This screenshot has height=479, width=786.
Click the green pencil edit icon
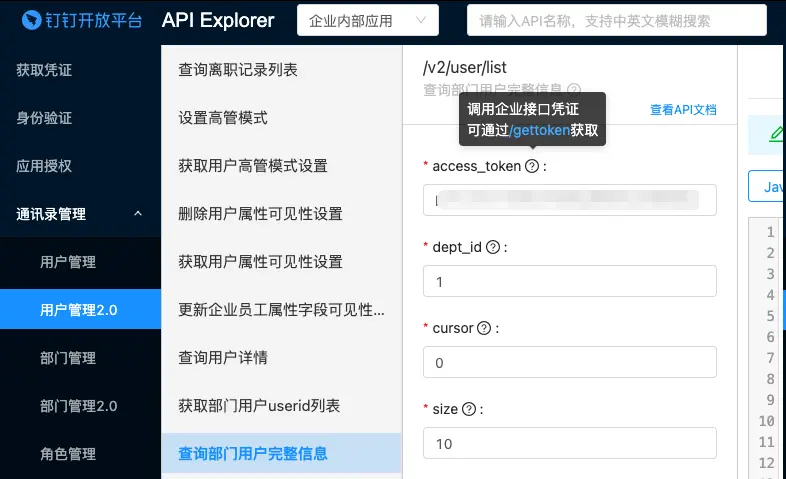[x=776, y=134]
